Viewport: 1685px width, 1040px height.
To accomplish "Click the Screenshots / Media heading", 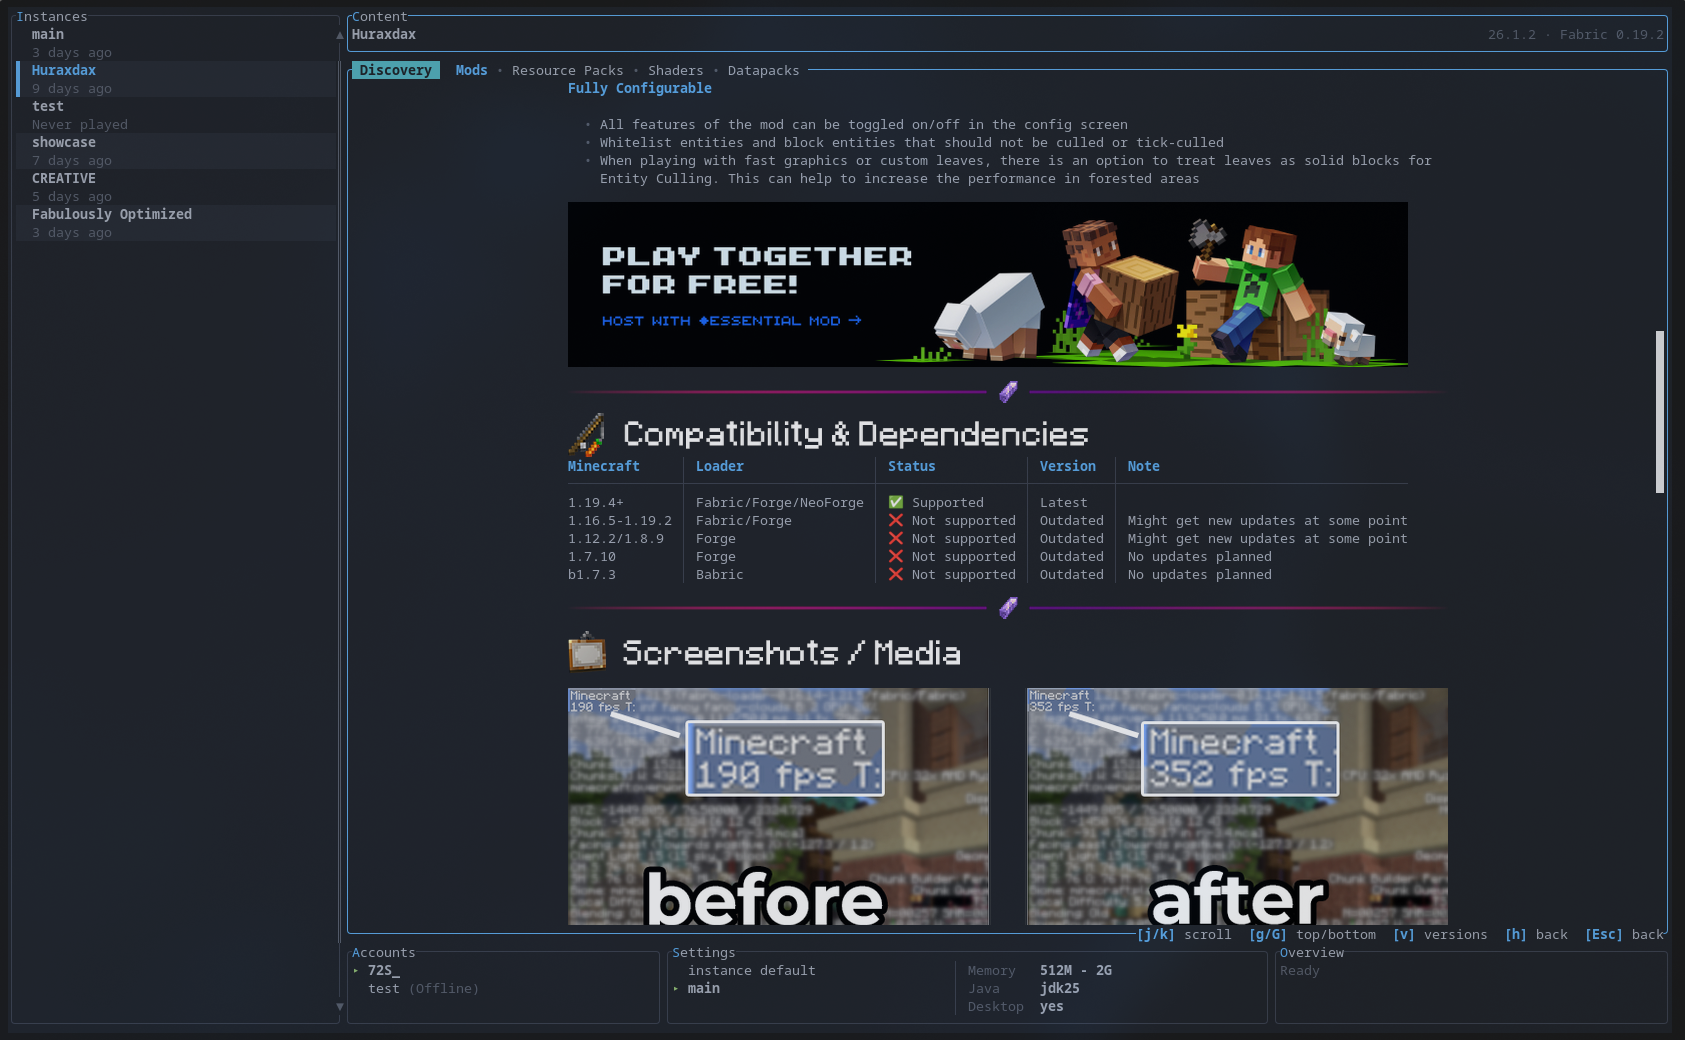I will 791,652.
